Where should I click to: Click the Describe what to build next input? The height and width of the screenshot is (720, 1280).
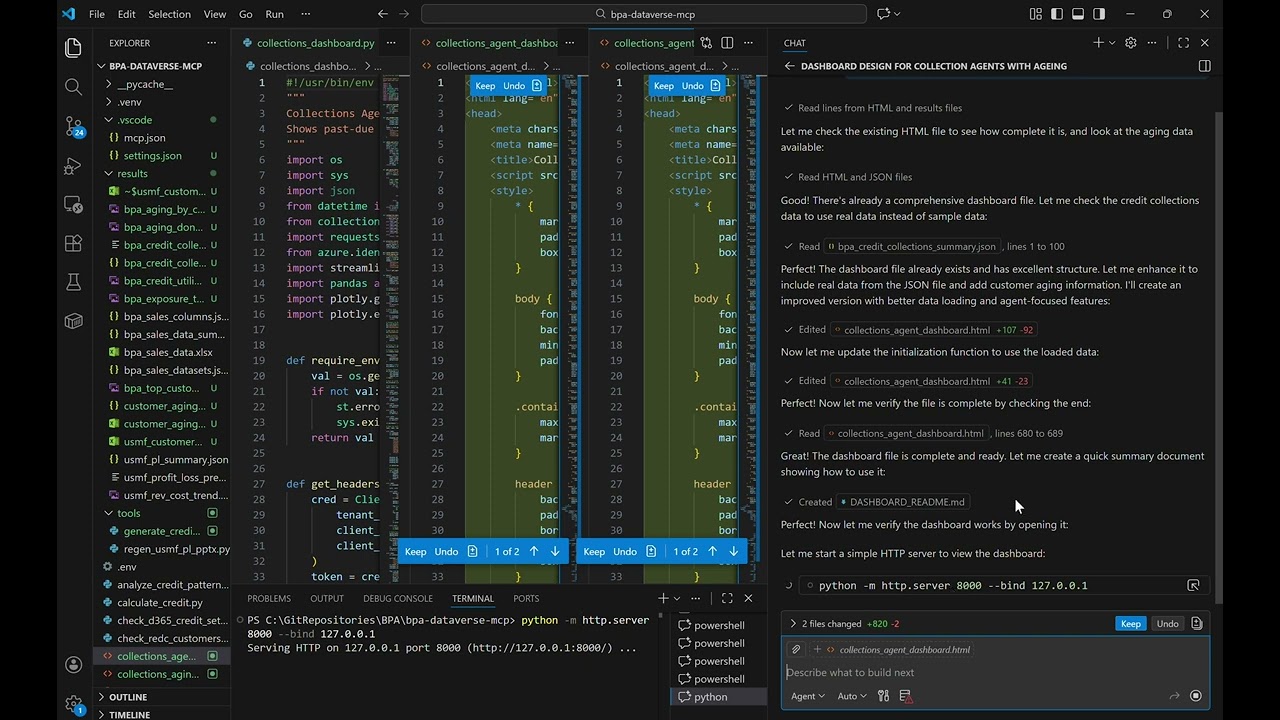tap(995, 673)
